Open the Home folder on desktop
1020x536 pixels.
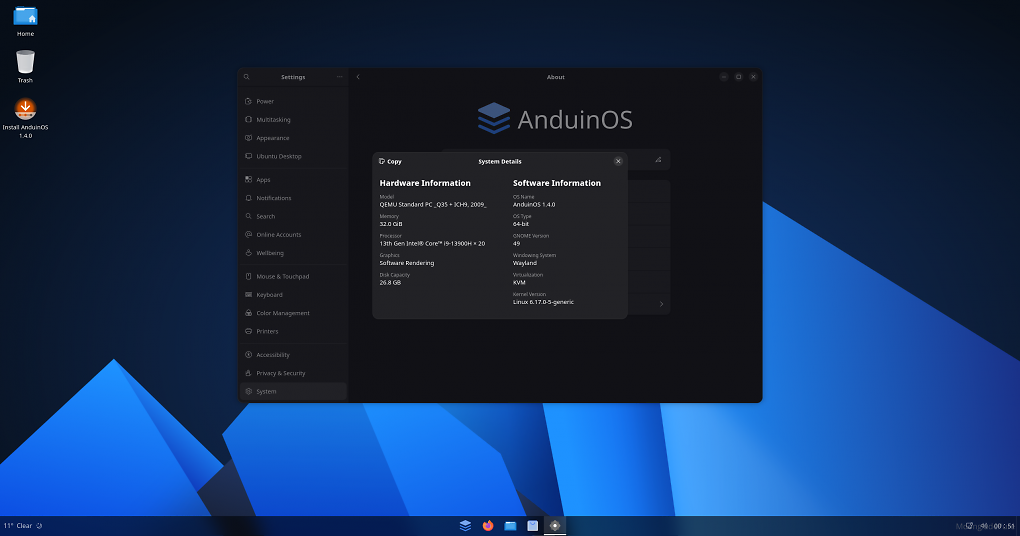pyautogui.click(x=25, y=19)
